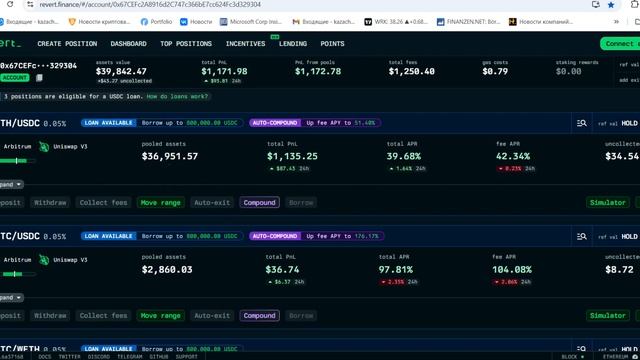Open position details icon in the ETH/USDC header
The width and height of the screenshot is (640, 360).
(x=582, y=123)
